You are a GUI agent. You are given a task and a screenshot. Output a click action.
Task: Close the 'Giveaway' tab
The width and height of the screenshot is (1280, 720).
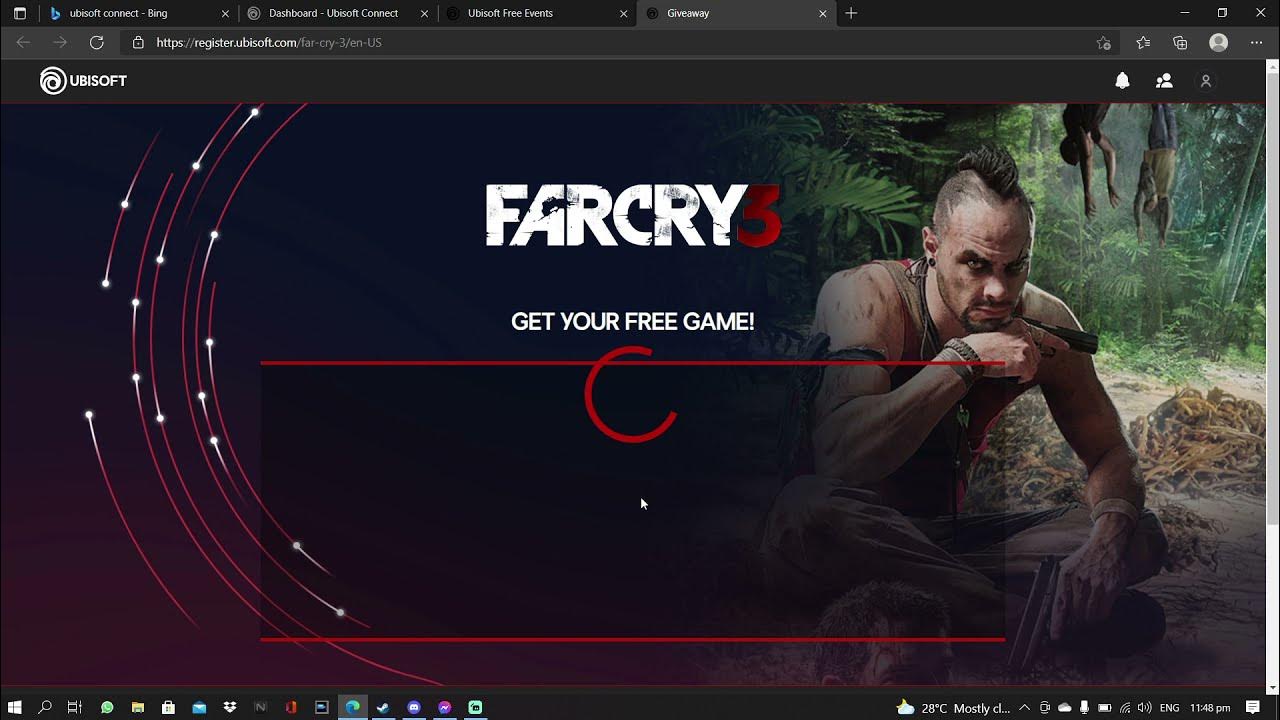[823, 14]
